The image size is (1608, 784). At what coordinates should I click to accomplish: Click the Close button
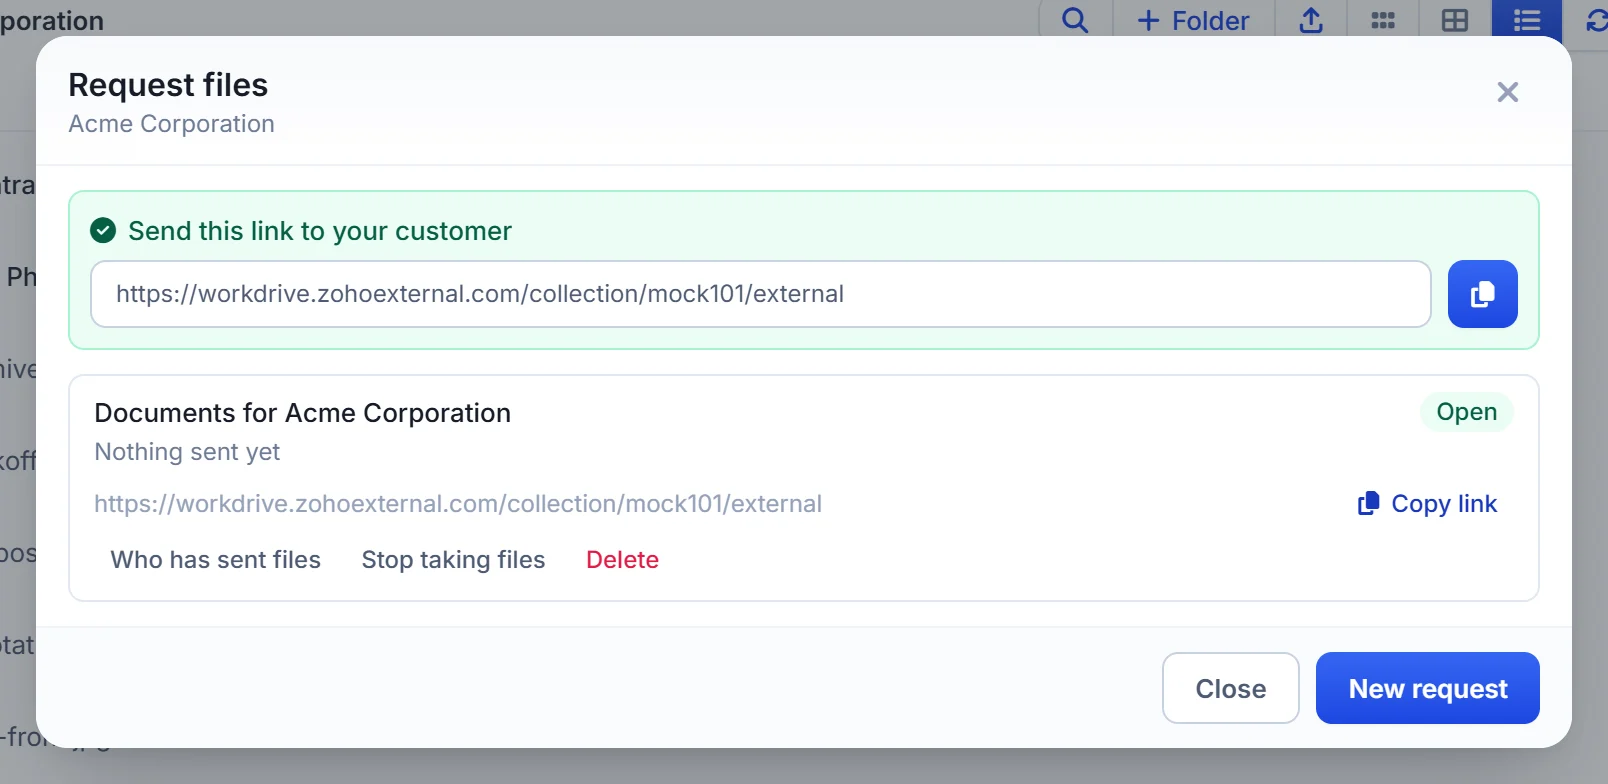(1231, 688)
